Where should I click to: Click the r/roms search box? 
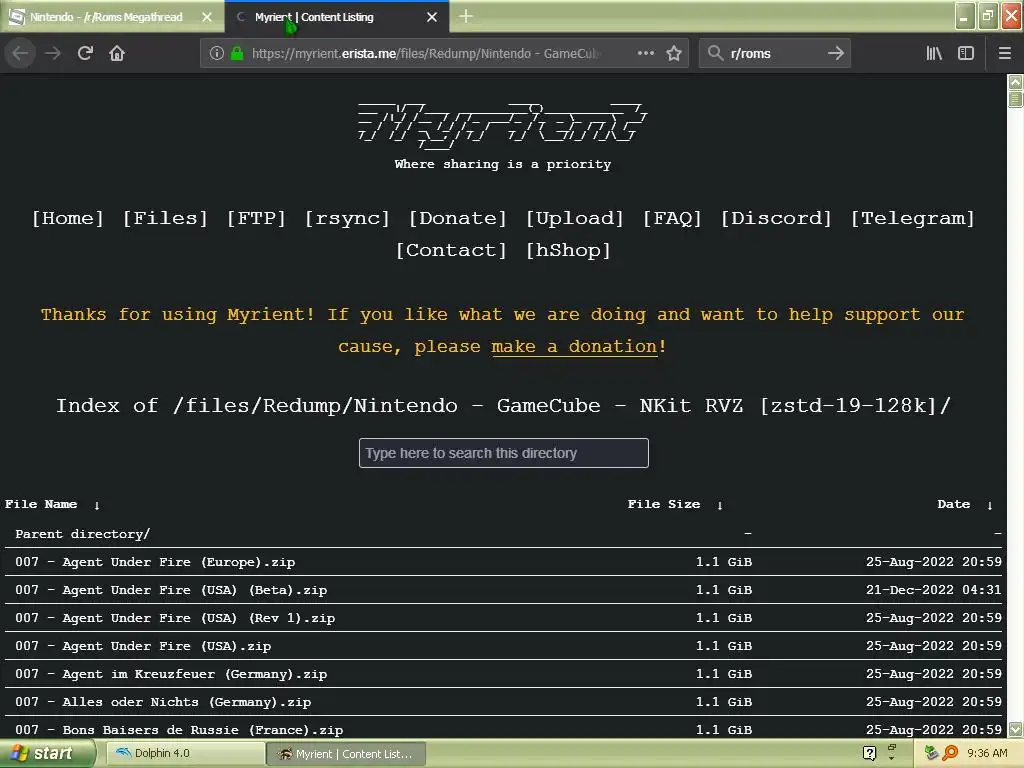coord(774,54)
